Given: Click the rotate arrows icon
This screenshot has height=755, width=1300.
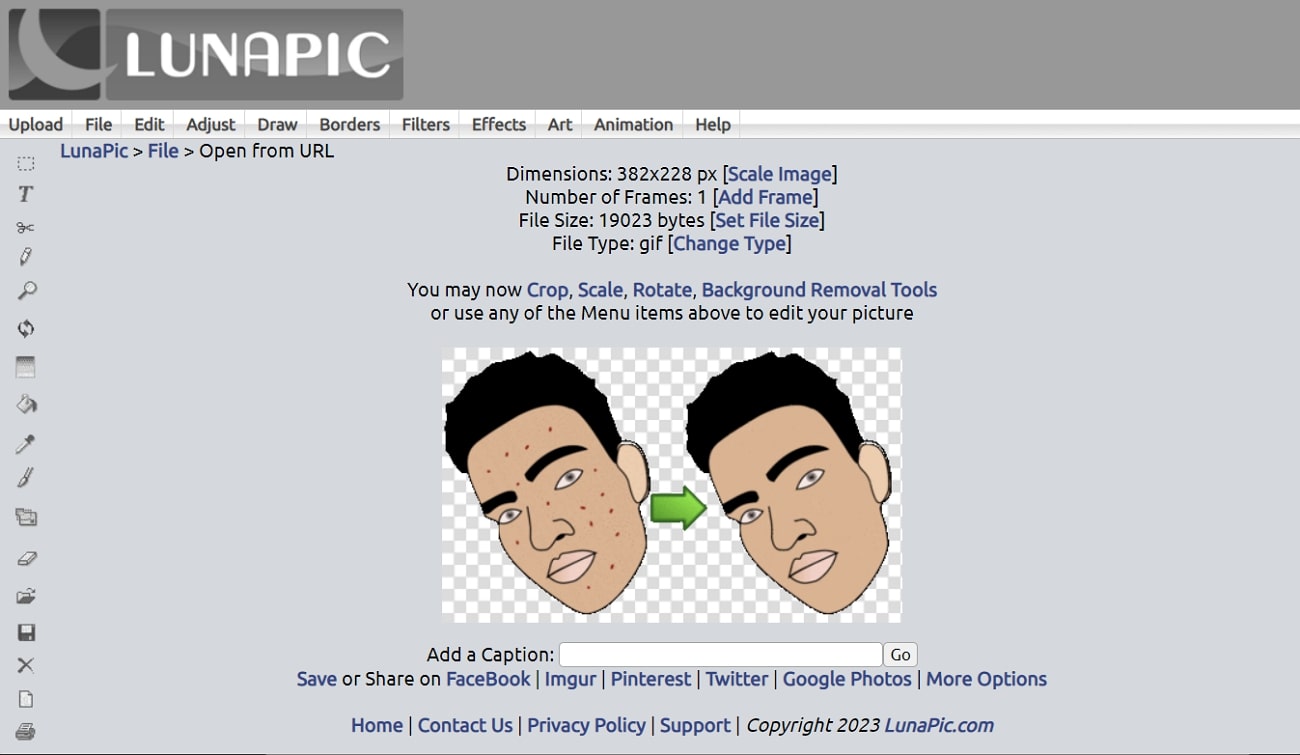Looking at the screenshot, I should (26, 328).
